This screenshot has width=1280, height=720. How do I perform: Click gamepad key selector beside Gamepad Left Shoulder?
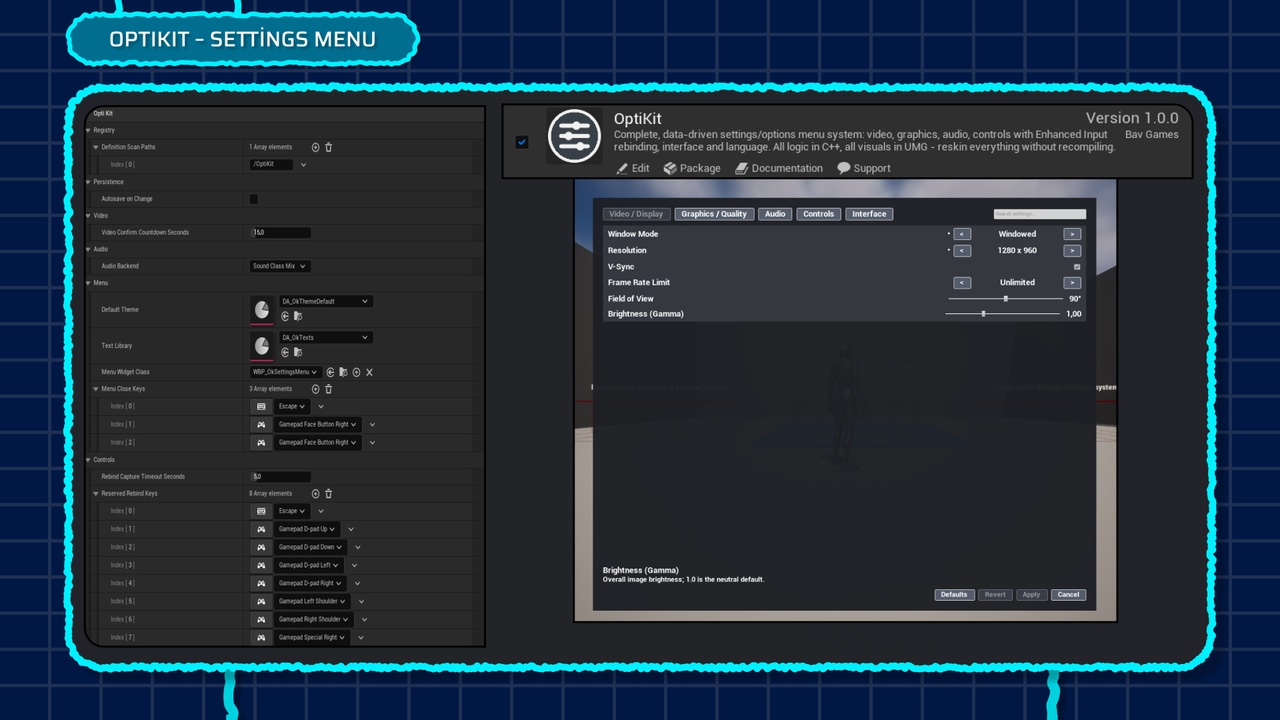pyautogui.click(x=261, y=601)
